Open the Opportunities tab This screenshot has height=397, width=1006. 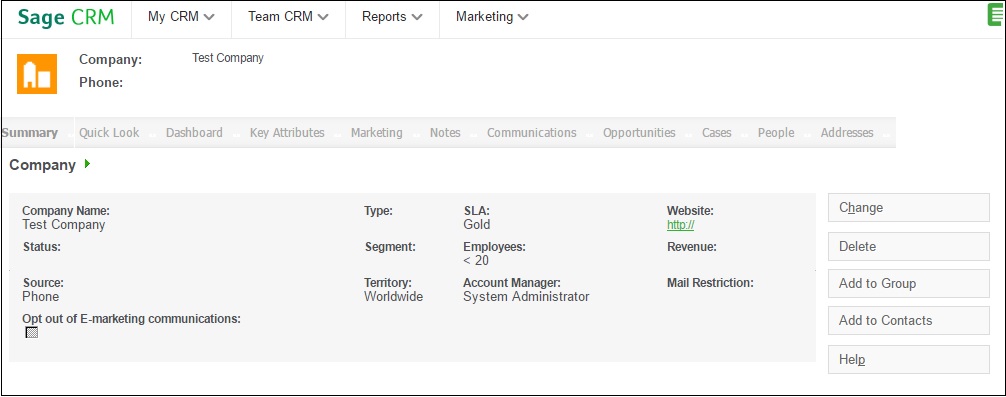639,133
